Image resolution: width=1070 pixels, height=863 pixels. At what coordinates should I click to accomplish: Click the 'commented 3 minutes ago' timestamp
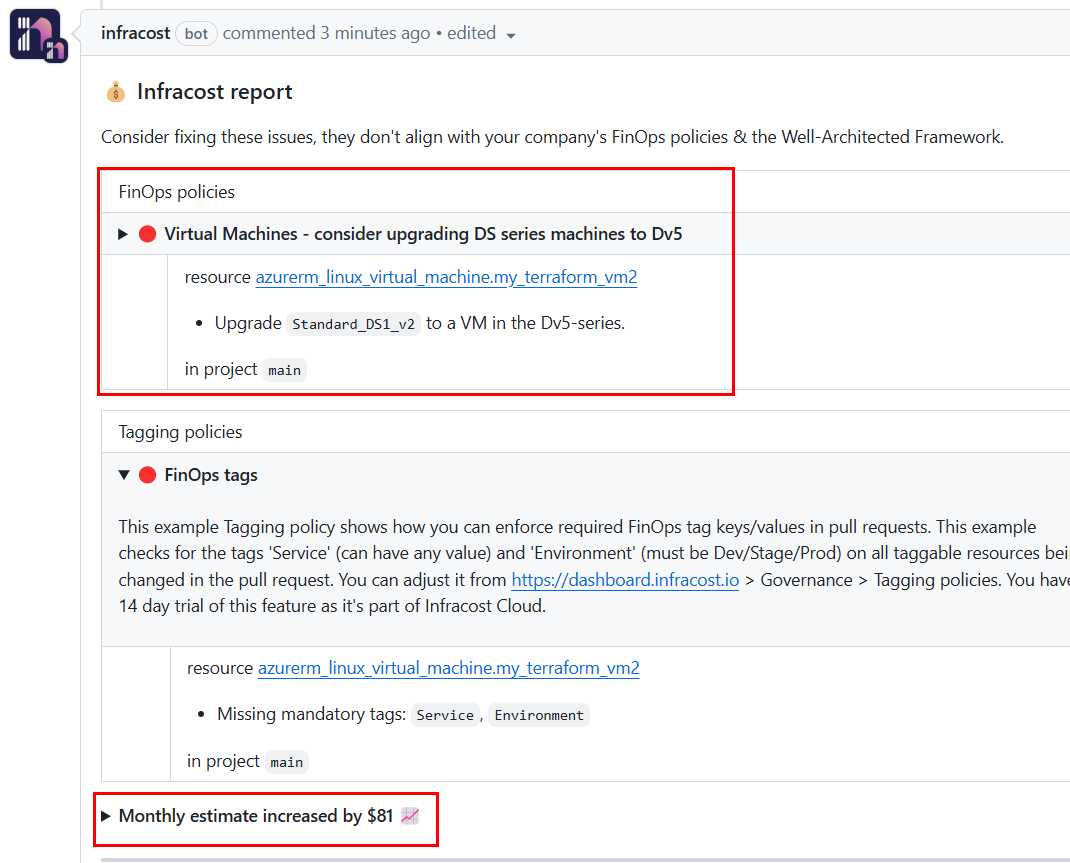(x=326, y=33)
